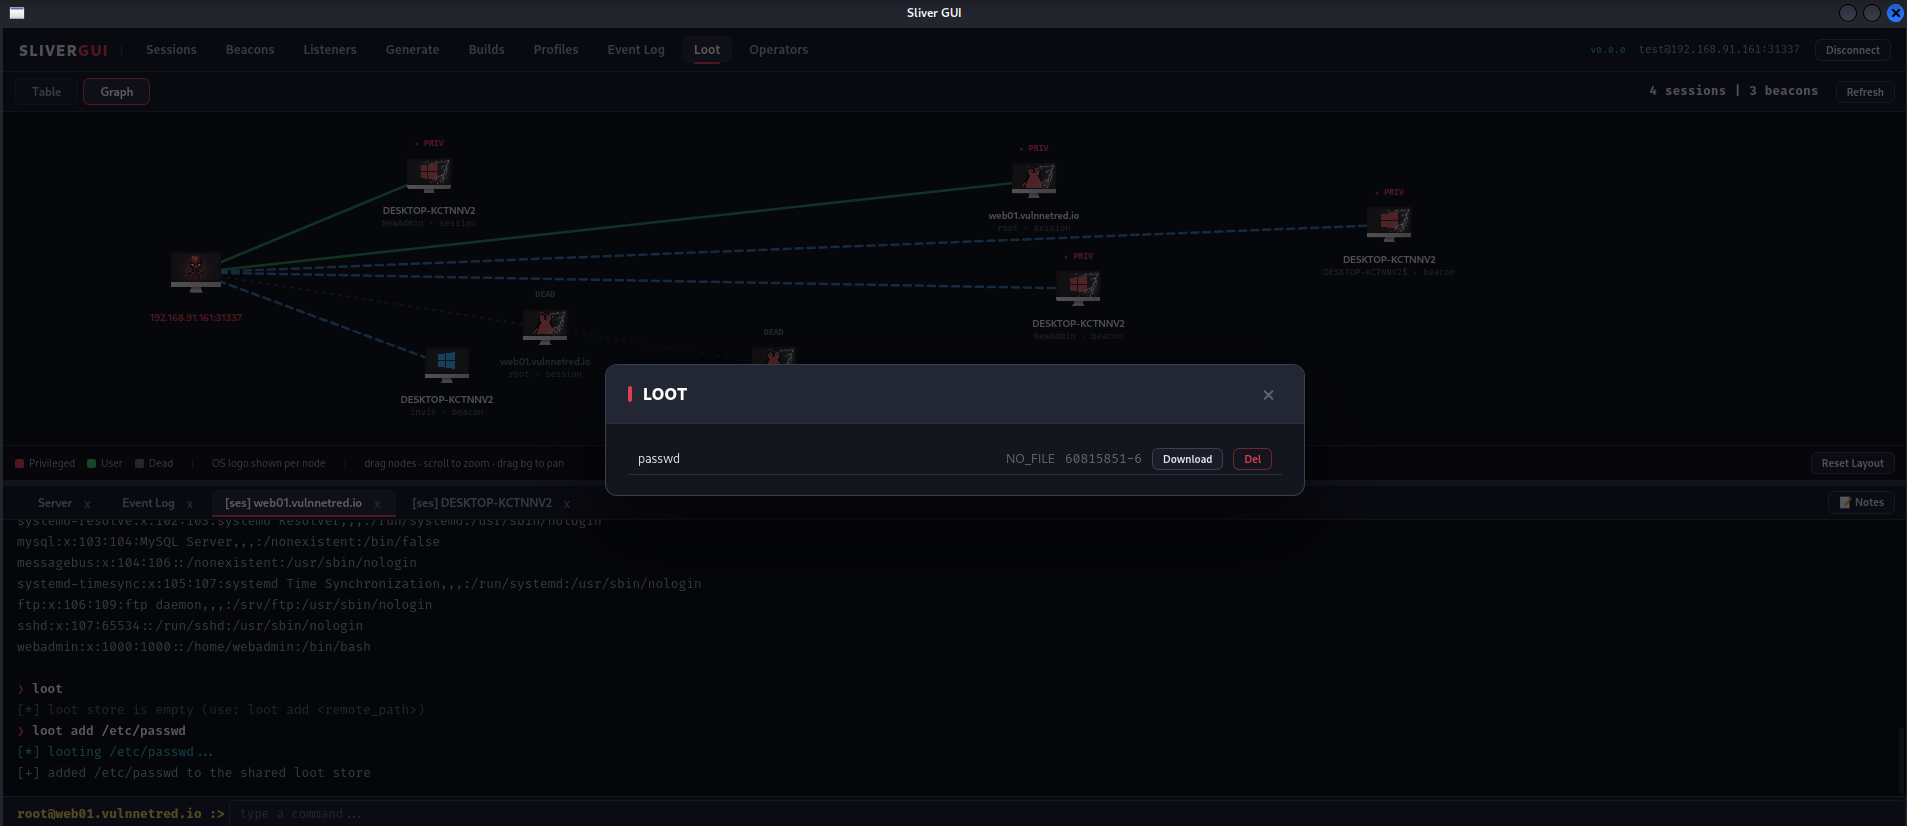This screenshot has width=1907, height=826.
Task: Click the 'looting /etc/passwd' status line
Action: [x=115, y=752]
